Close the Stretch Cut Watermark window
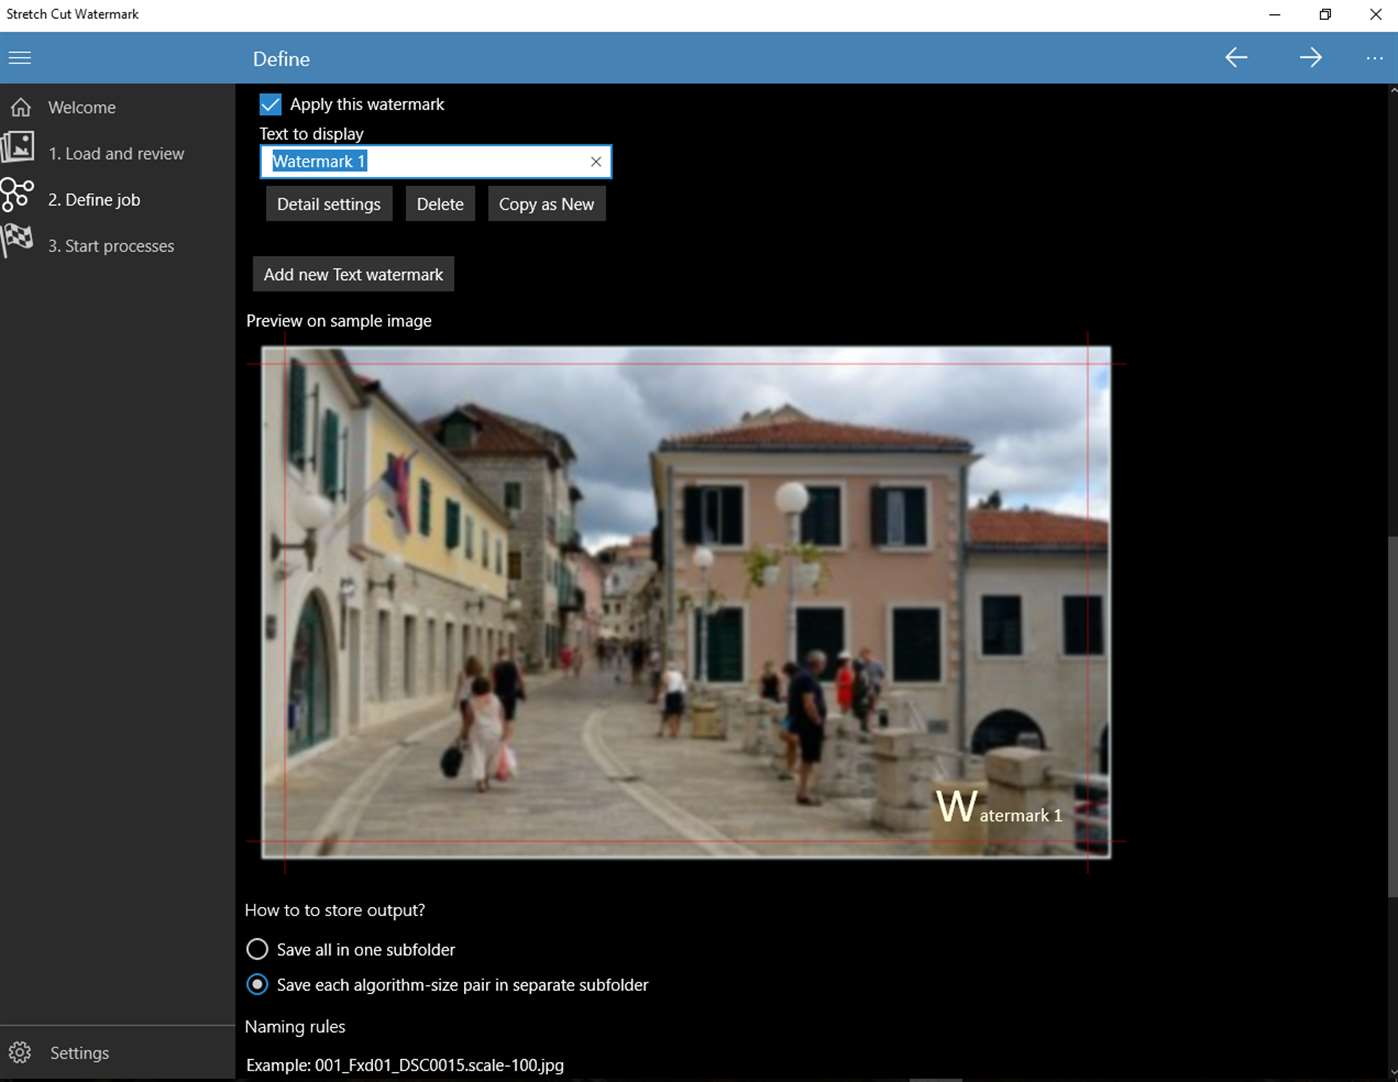This screenshot has height=1082, width=1398. [1375, 14]
